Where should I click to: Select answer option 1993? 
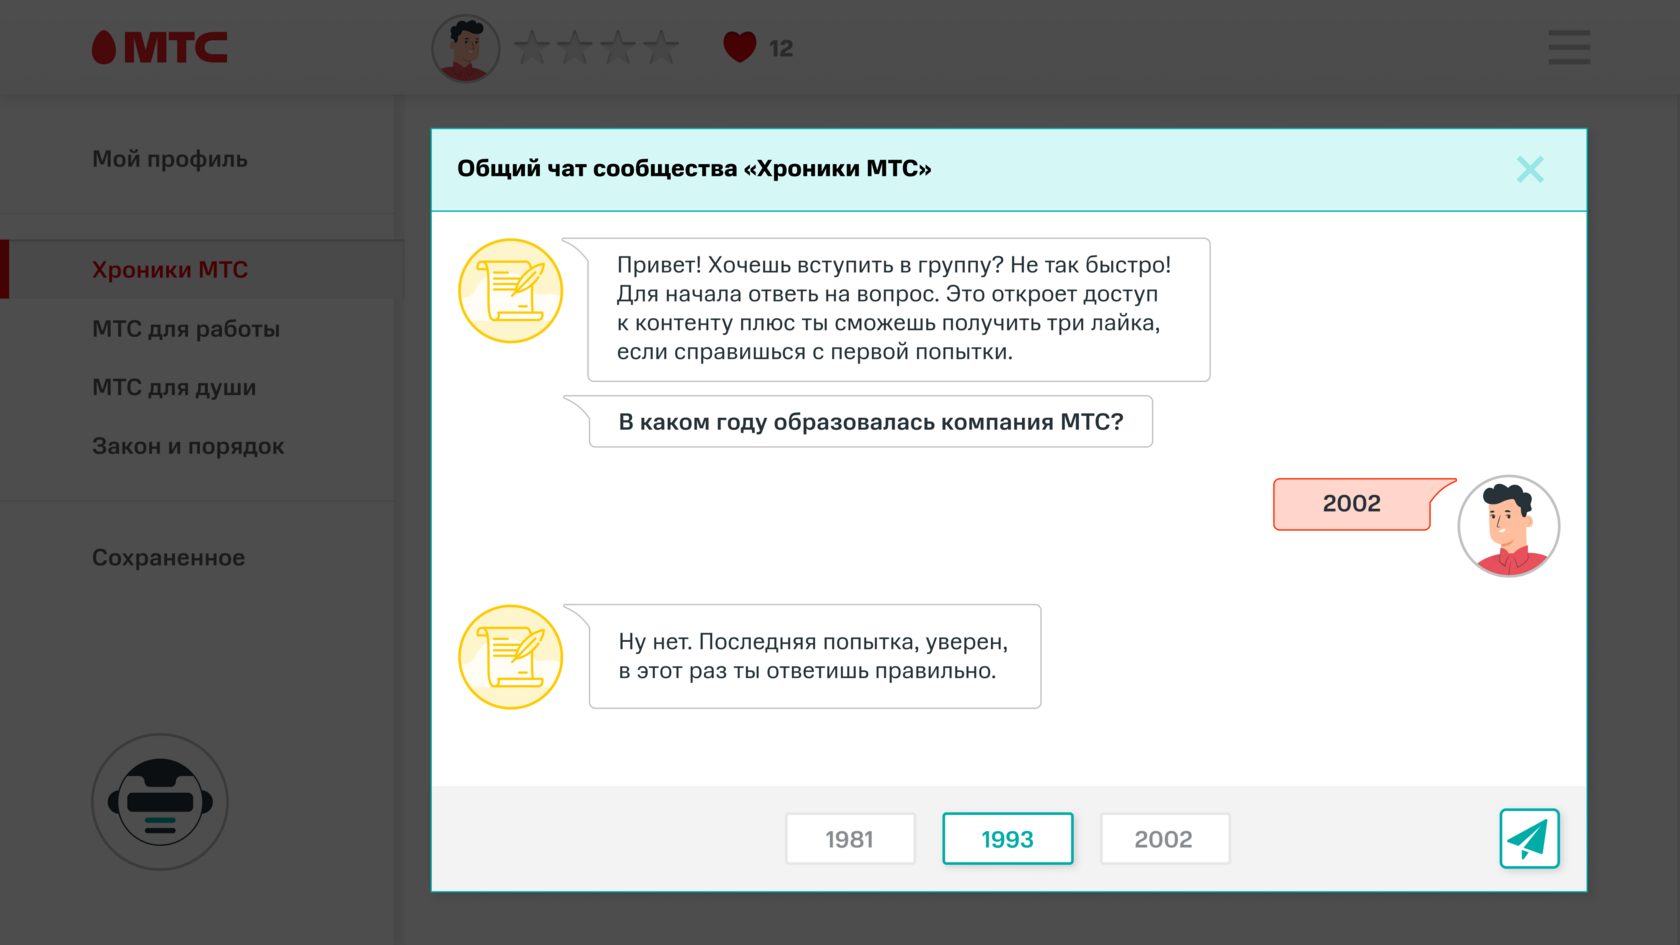point(1007,839)
